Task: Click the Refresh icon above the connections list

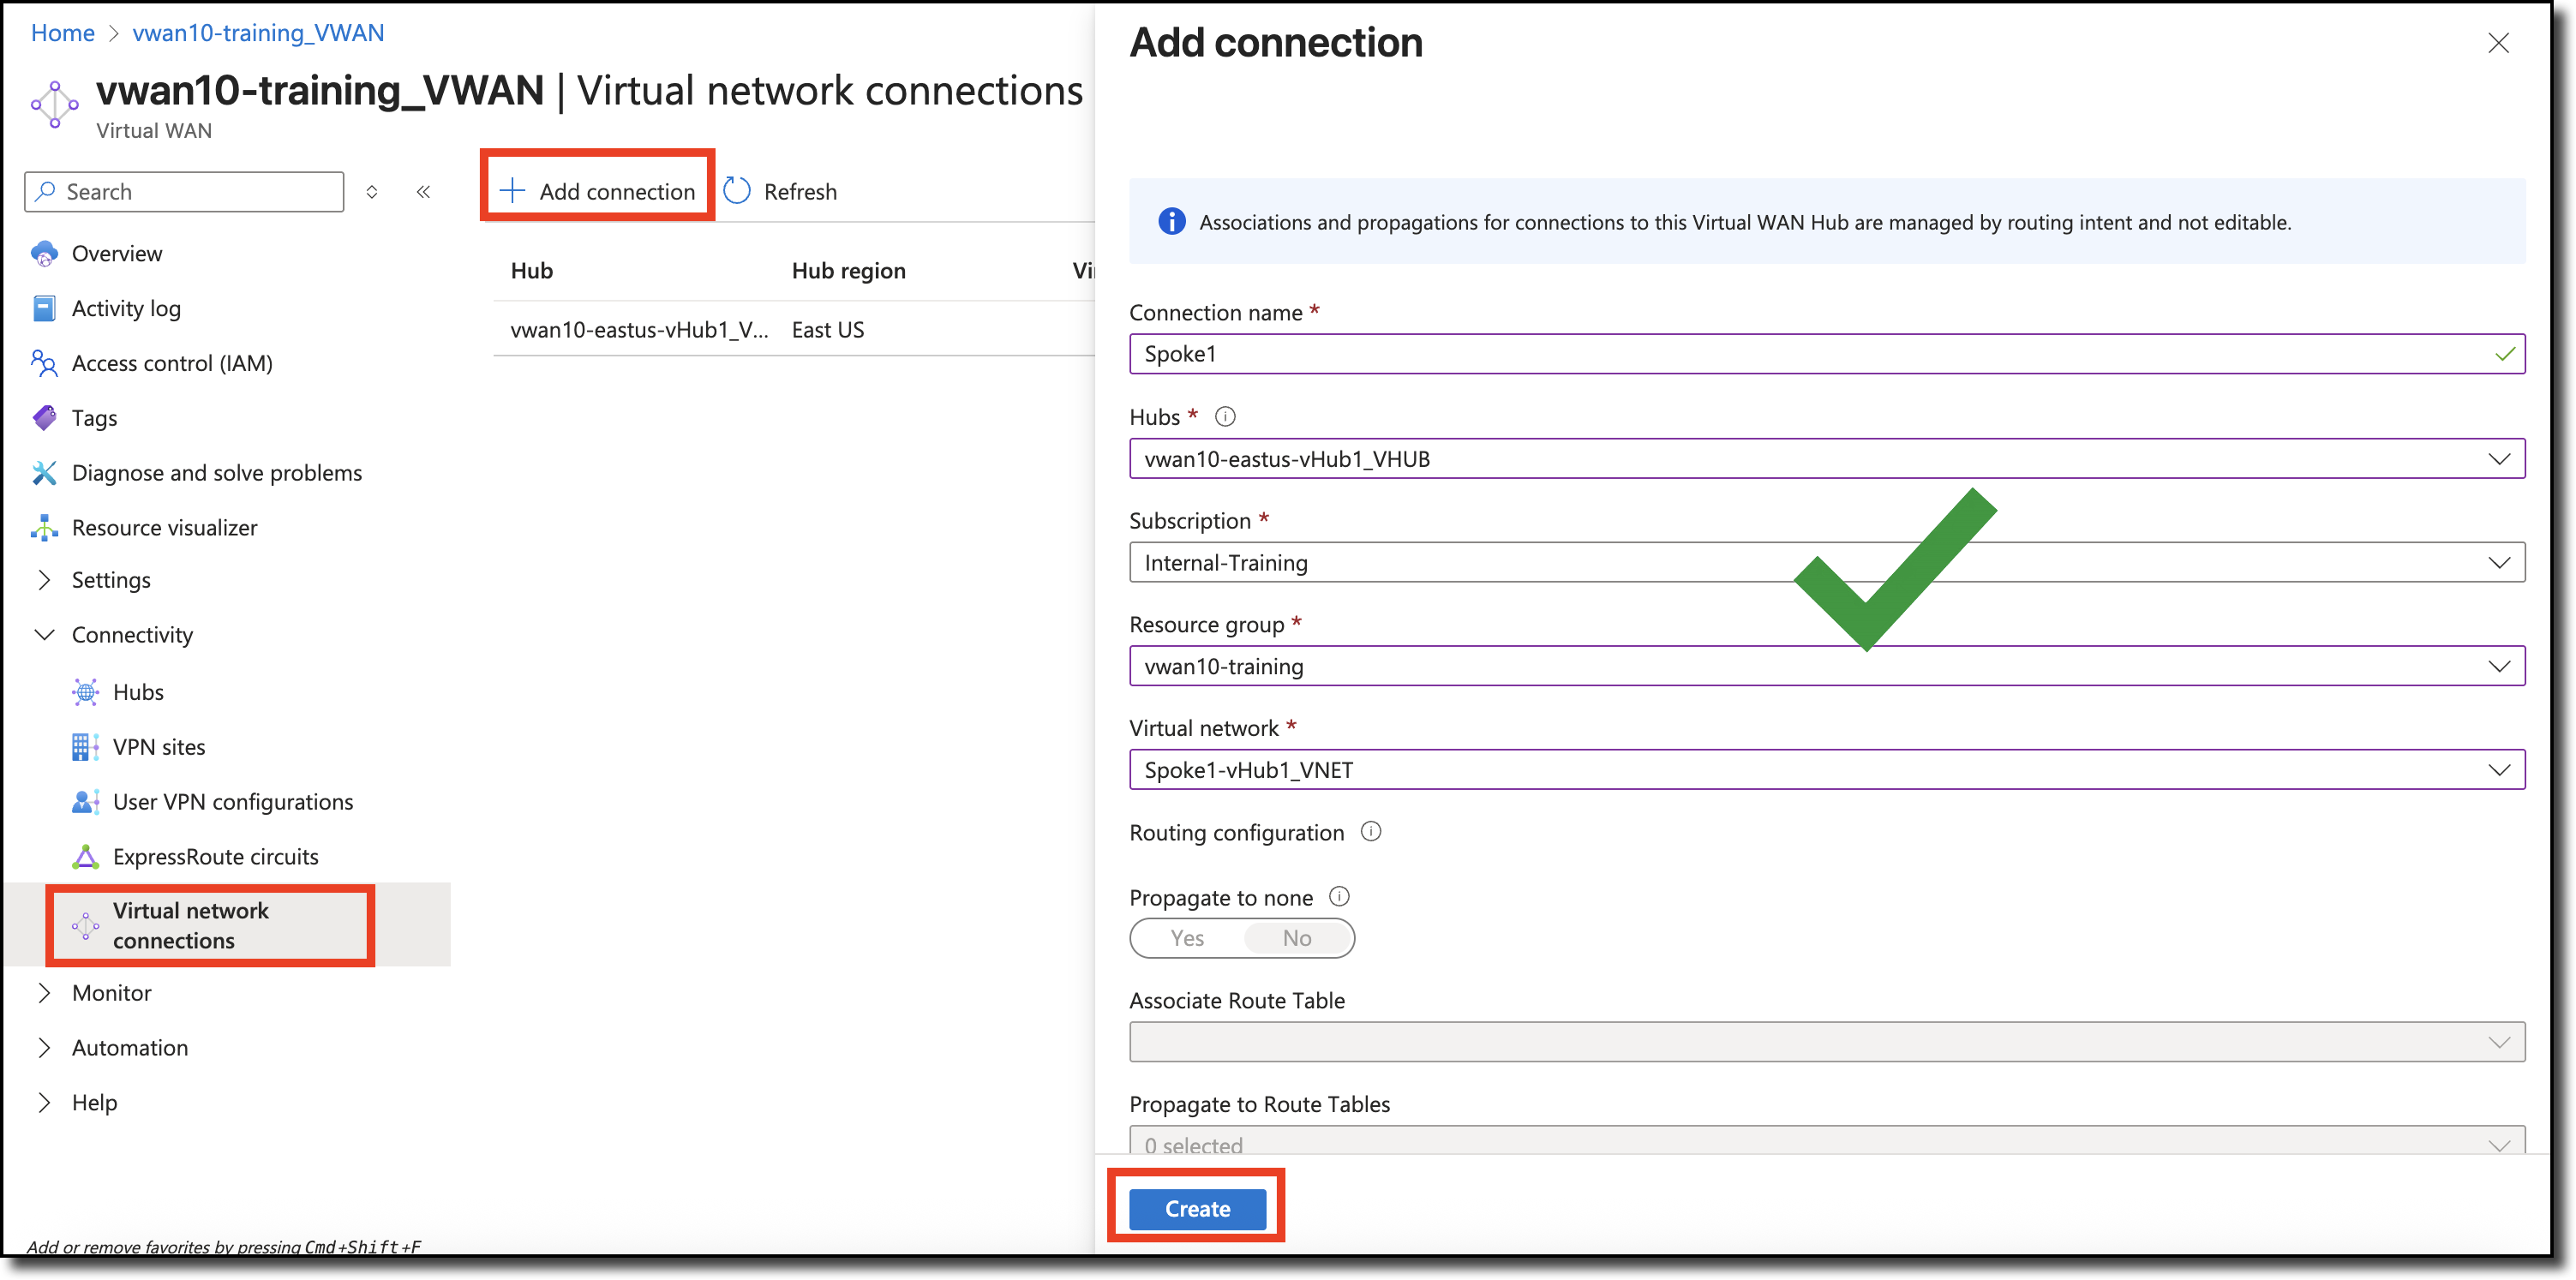Action: click(x=736, y=190)
